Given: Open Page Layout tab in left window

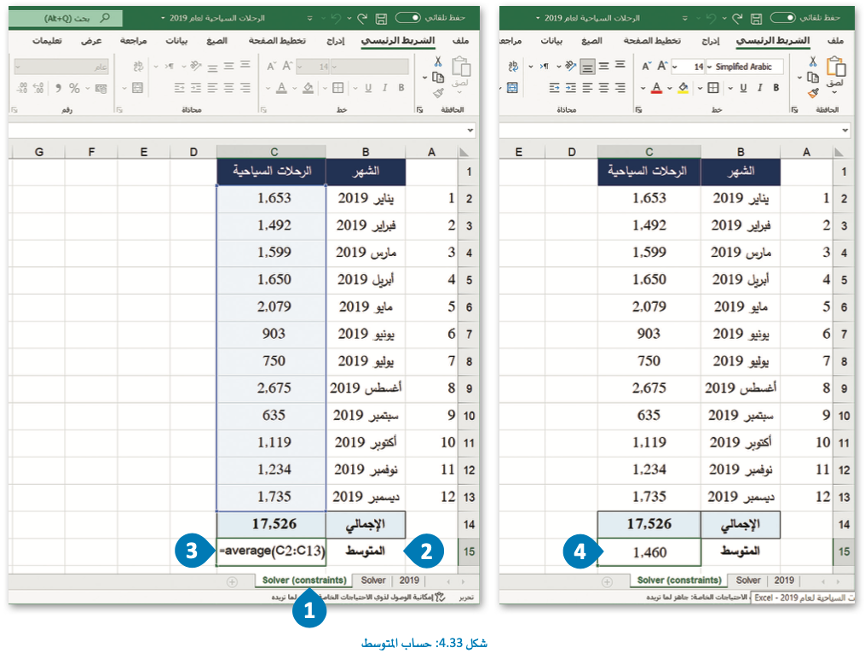Looking at the screenshot, I should pos(277,41).
